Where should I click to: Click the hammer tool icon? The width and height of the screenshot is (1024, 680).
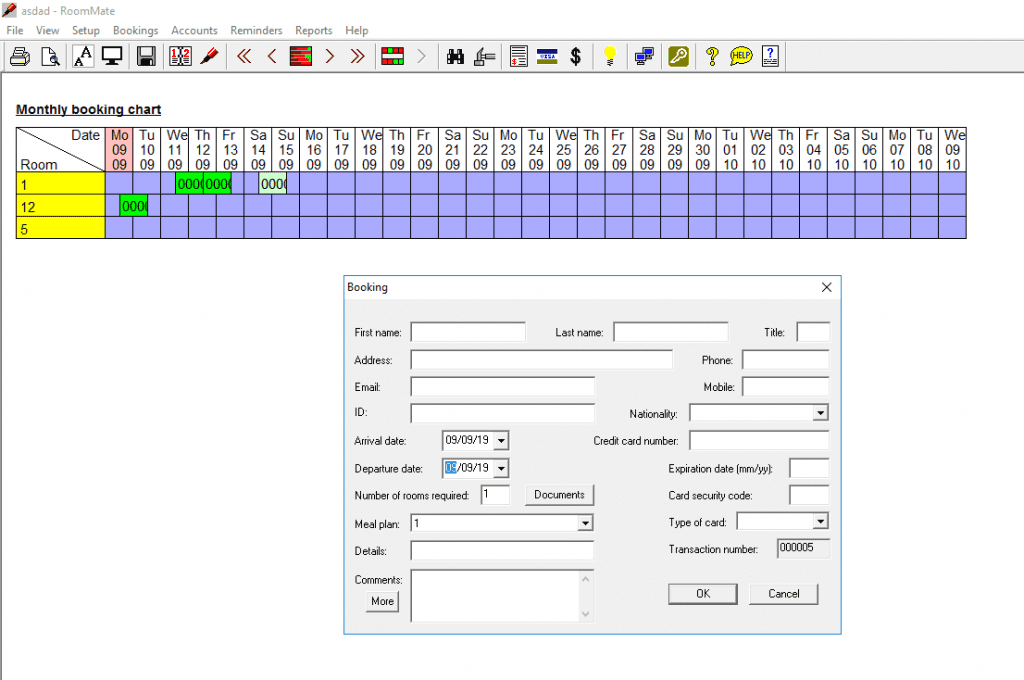[x=484, y=57]
